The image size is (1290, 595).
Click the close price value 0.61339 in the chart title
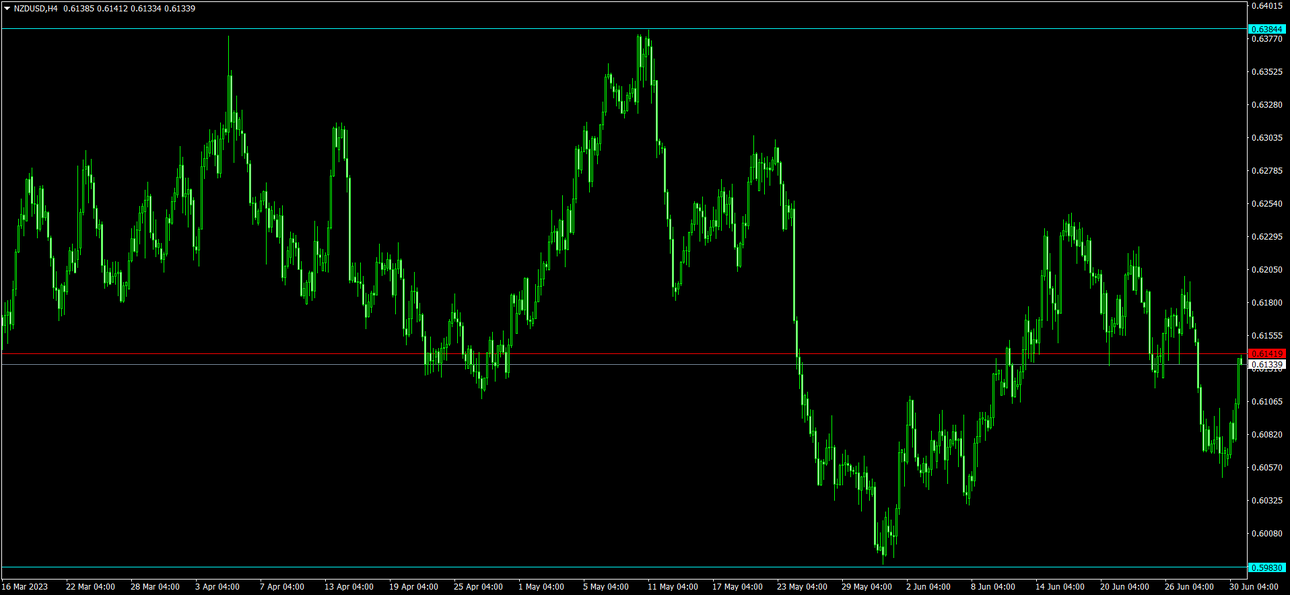[180, 8]
